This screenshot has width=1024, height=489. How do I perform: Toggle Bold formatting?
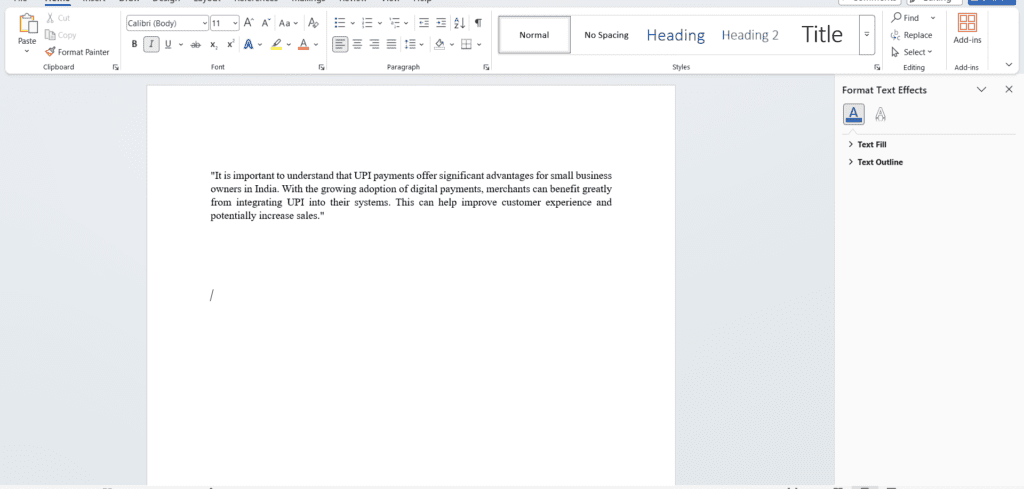tap(135, 44)
